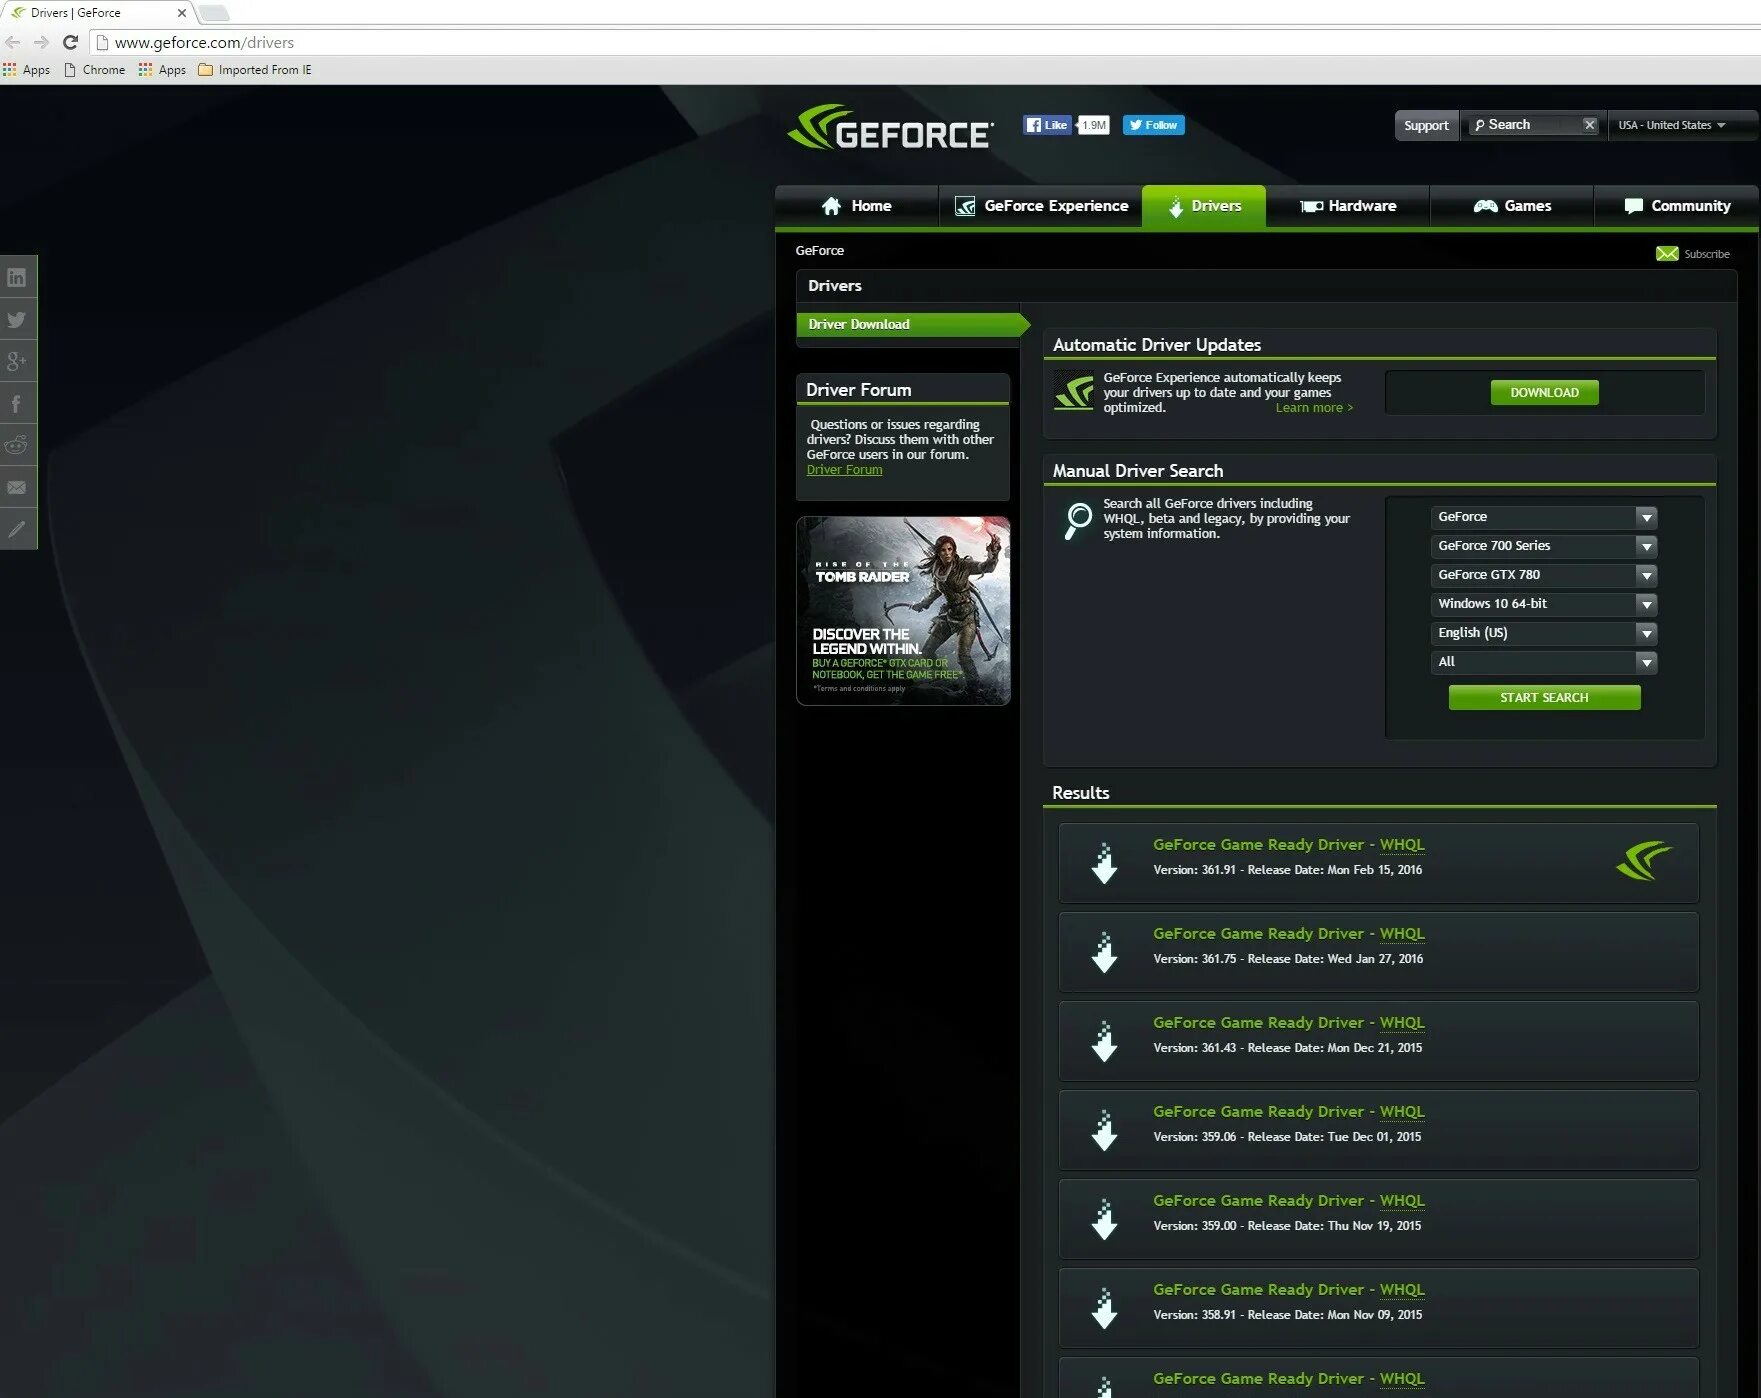The image size is (1761, 1398).
Task: Click the Google Plus share icon
Action: (17, 361)
